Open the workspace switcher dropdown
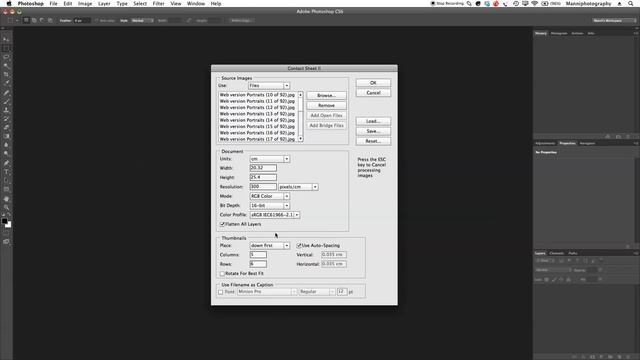The width and height of the screenshot is (640, 360). point(613,20)
